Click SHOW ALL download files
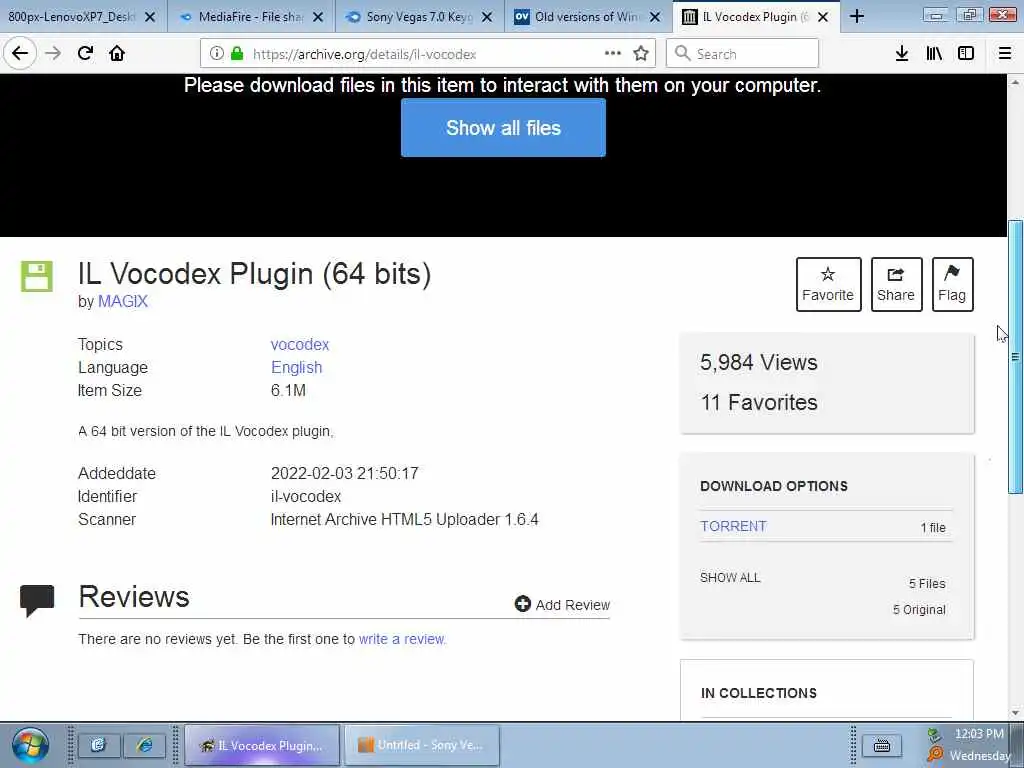 (730, 577)
